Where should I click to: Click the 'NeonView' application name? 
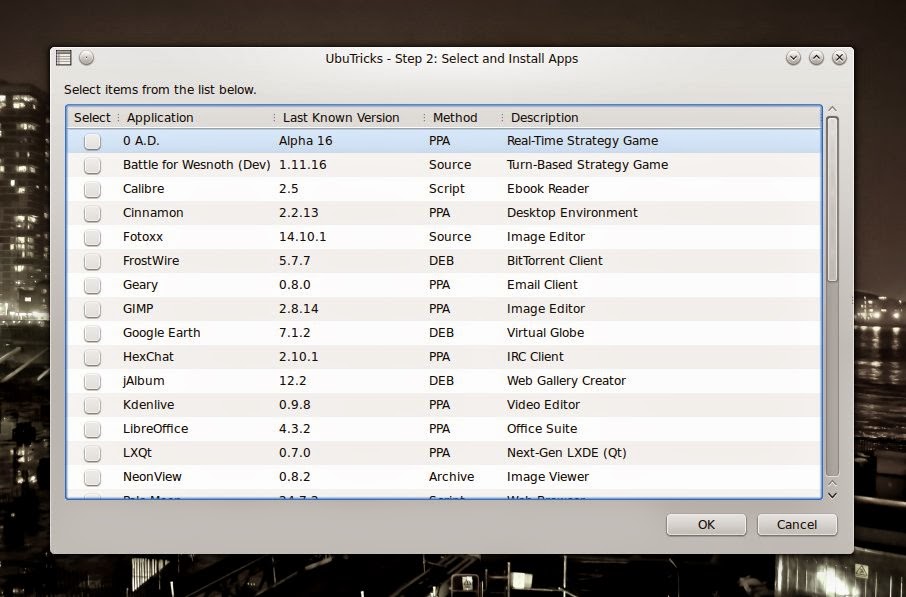pos(152,477)
